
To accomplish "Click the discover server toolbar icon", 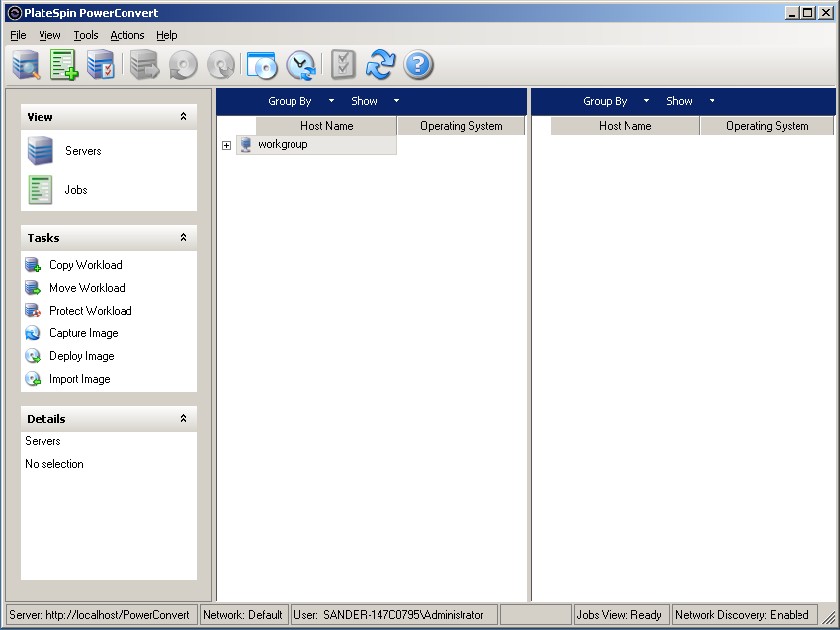I will (27, 65).
